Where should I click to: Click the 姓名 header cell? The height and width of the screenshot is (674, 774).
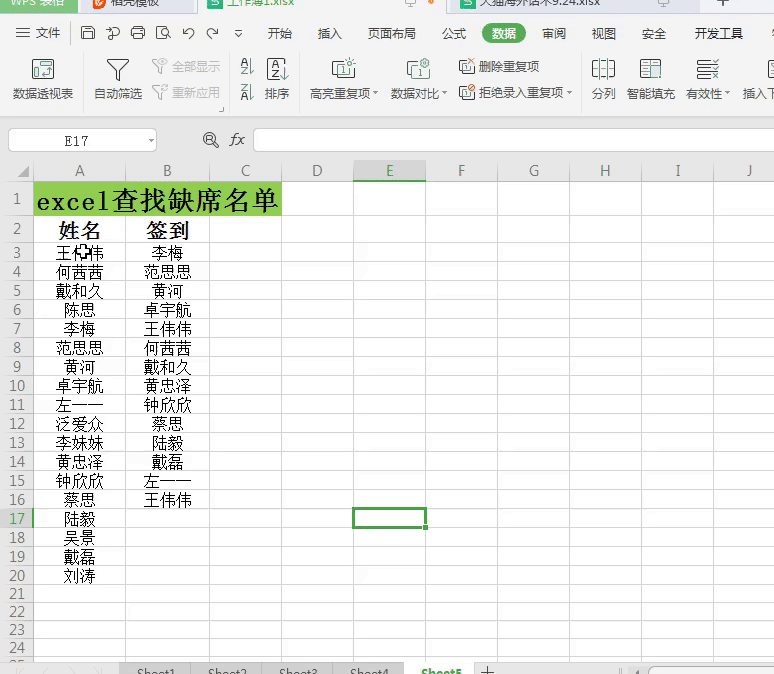pos(79,230)
